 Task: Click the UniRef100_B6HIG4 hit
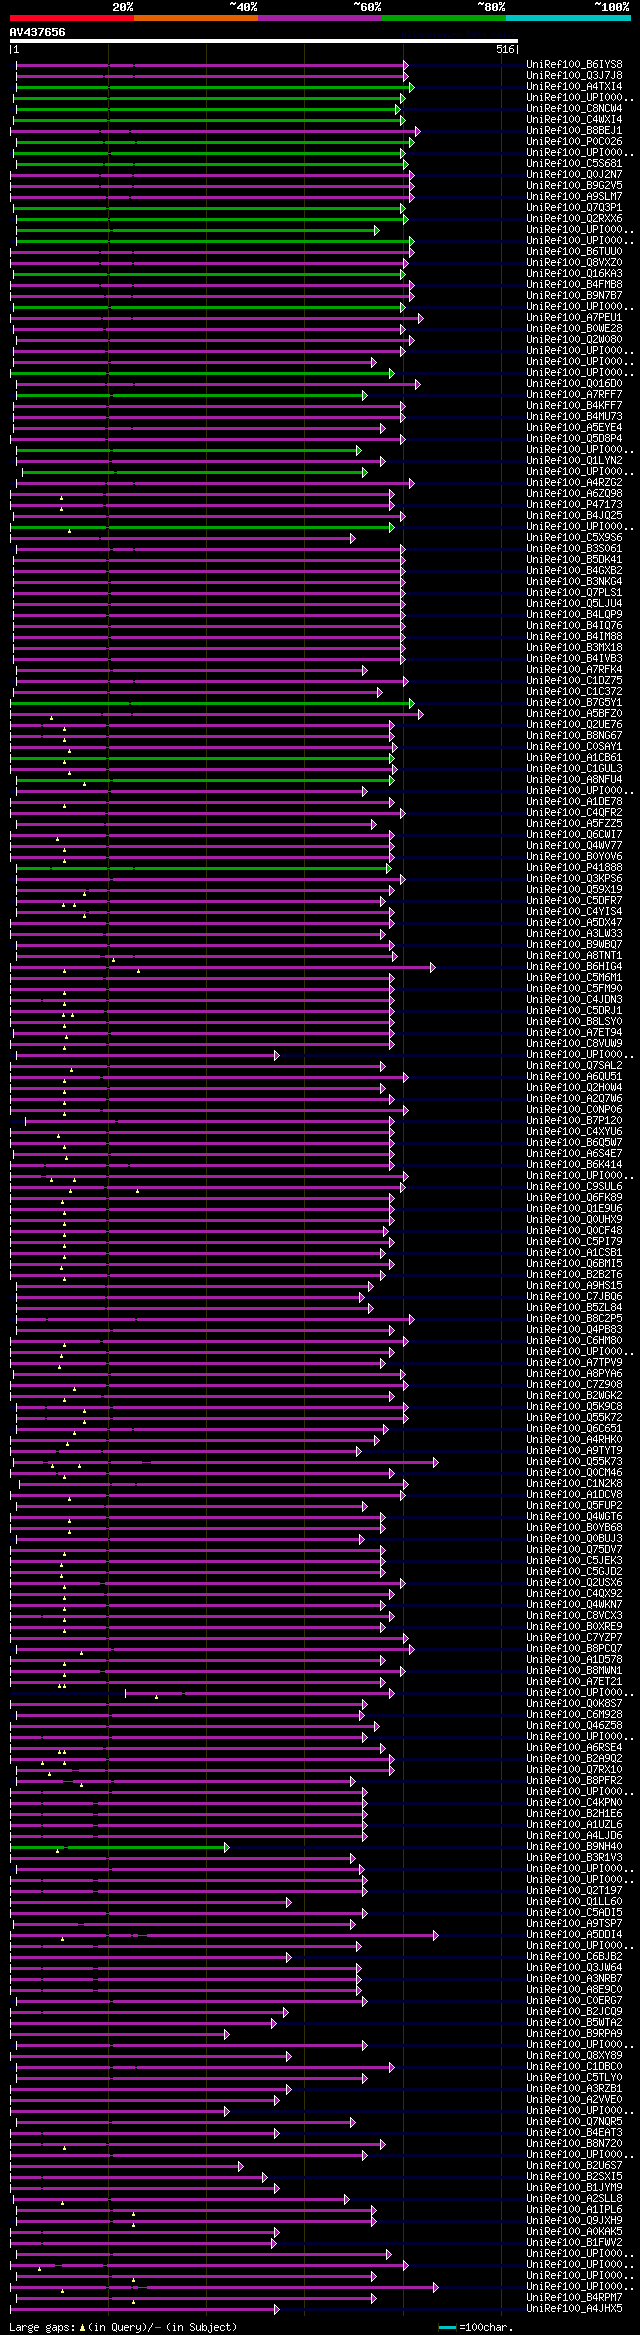coord(574,966)
